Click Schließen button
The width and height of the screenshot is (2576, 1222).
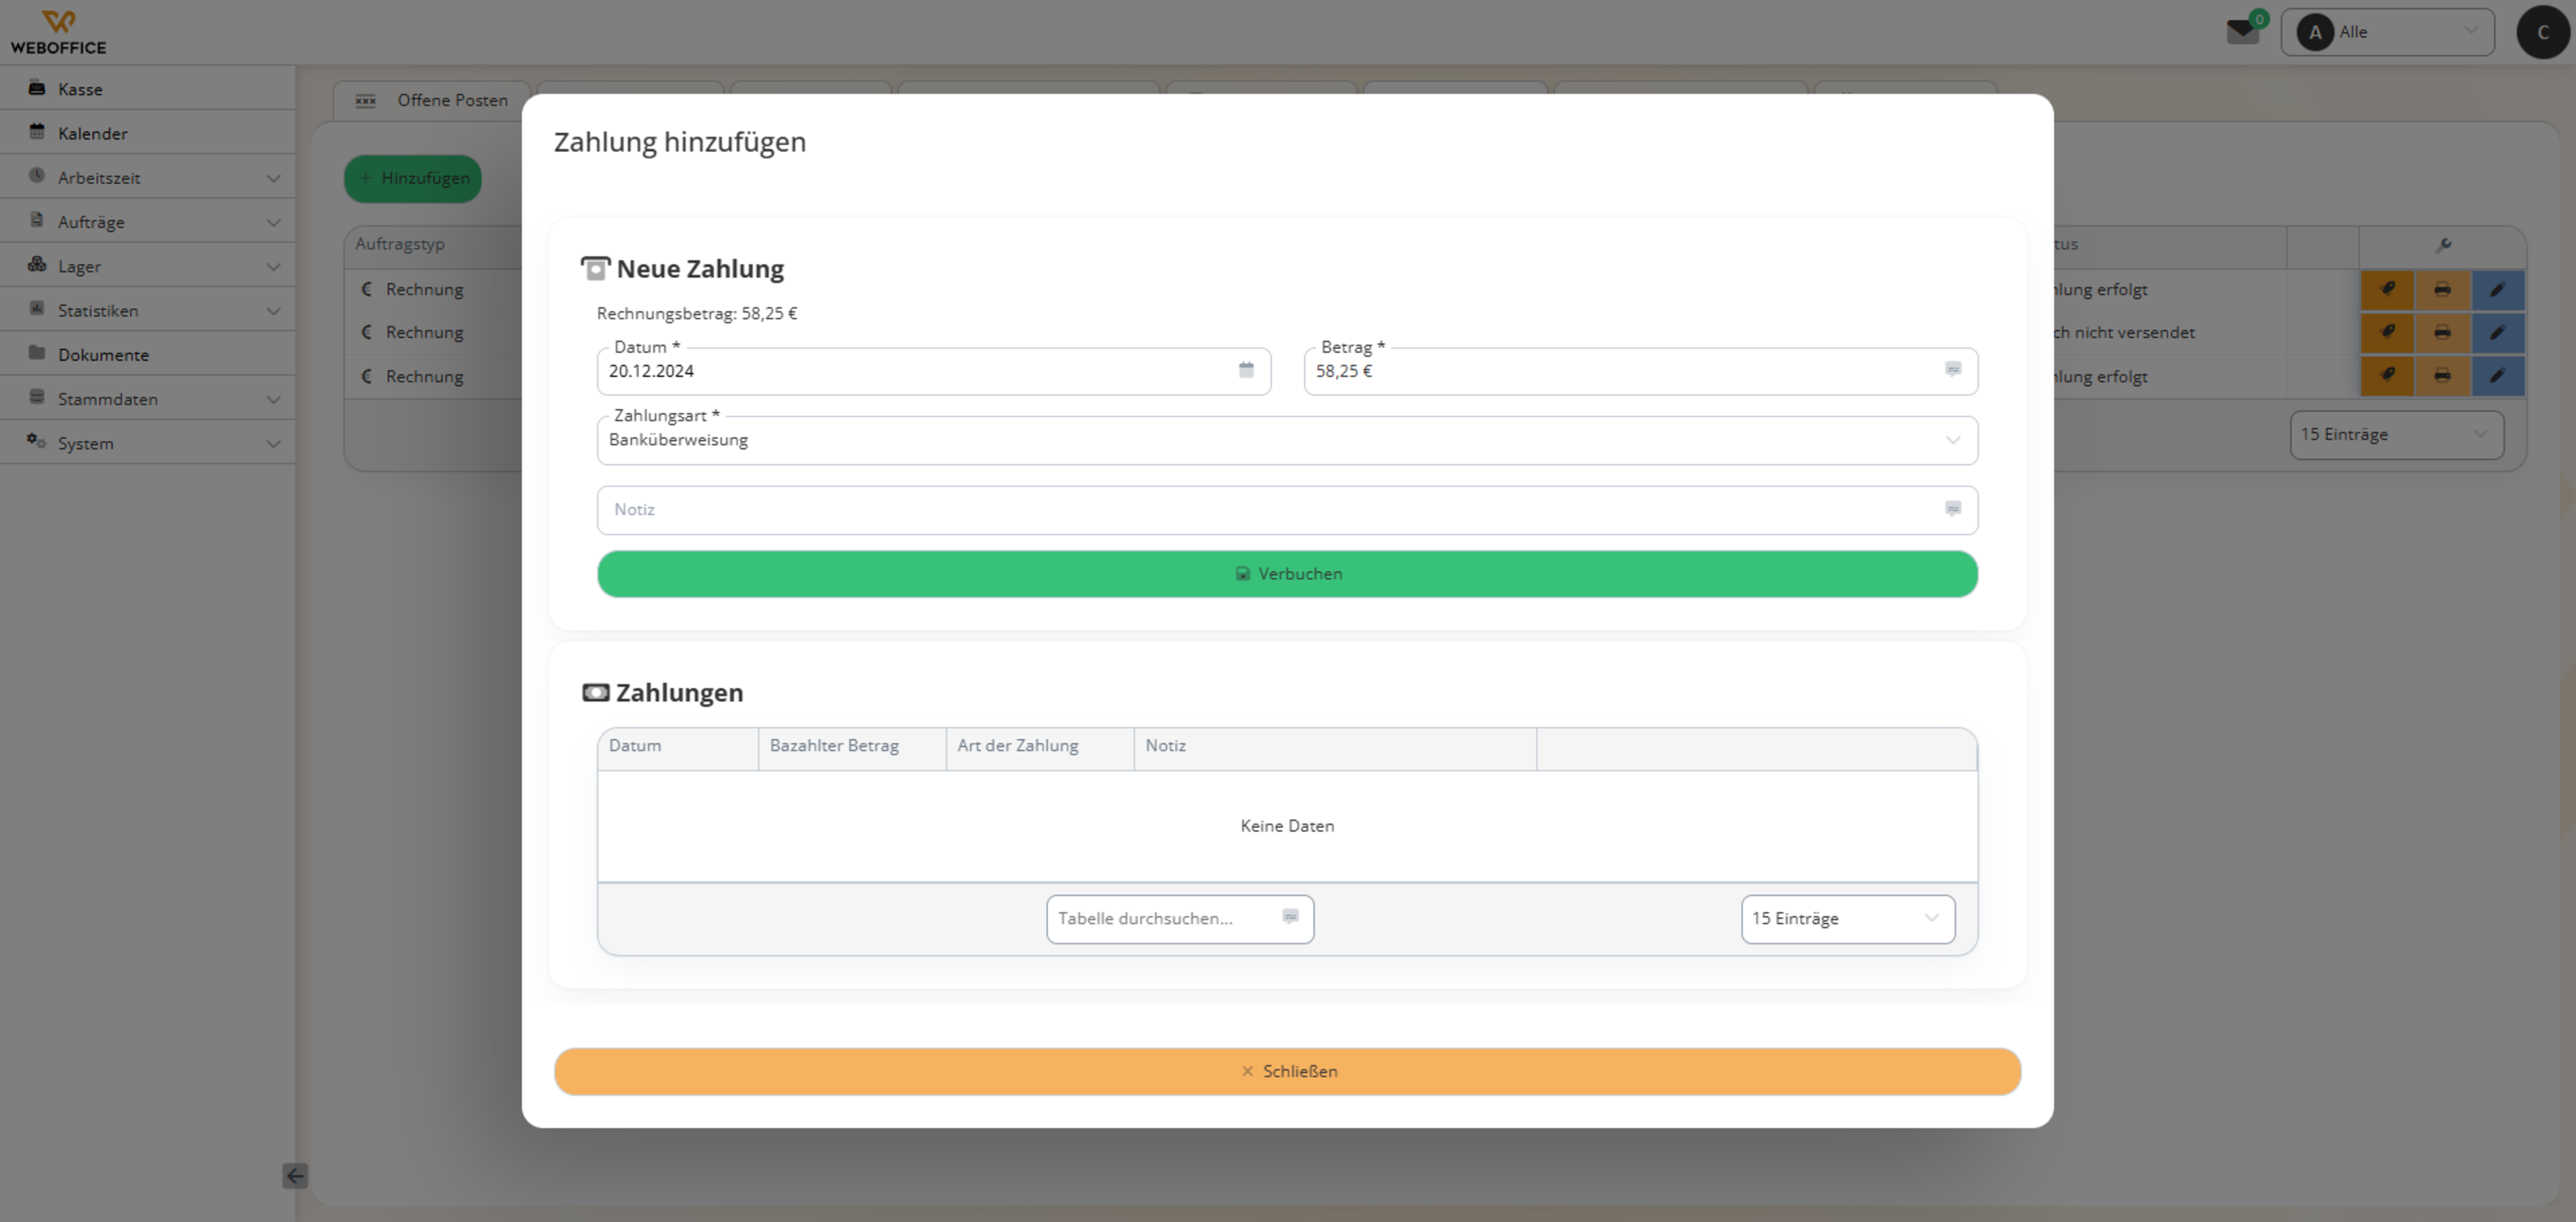click(1287, 1071)
